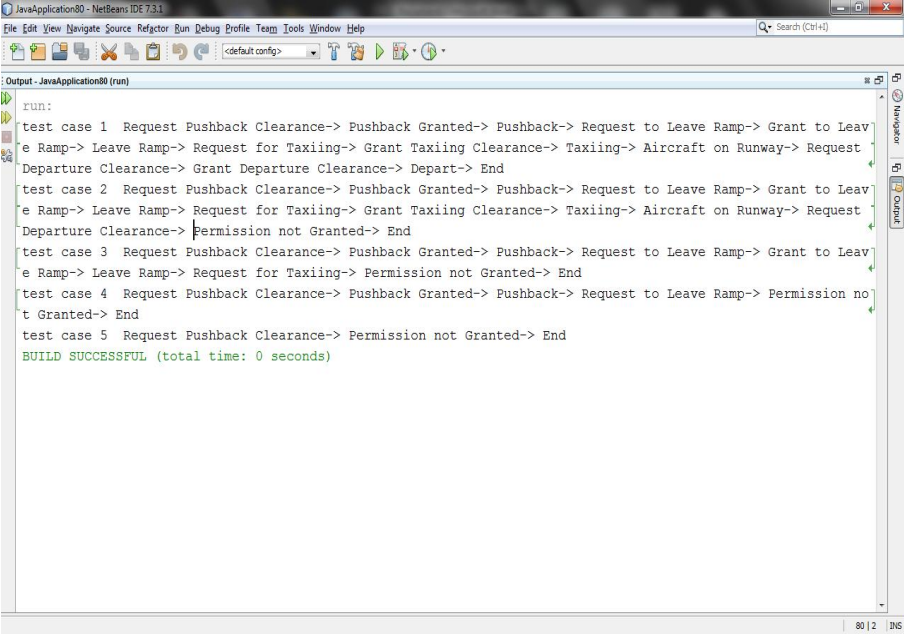Click the 'test case 2' output line
The image size is (904, 634).
(445, 210)
